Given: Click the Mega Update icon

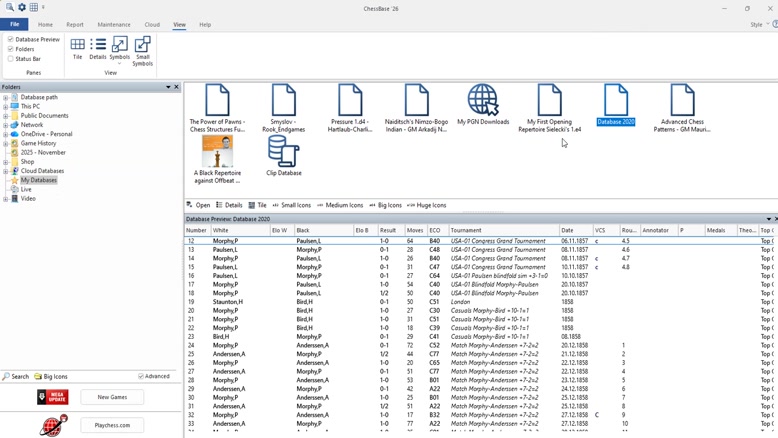Looking at the screenshot, I should click(x=53, y=397).
